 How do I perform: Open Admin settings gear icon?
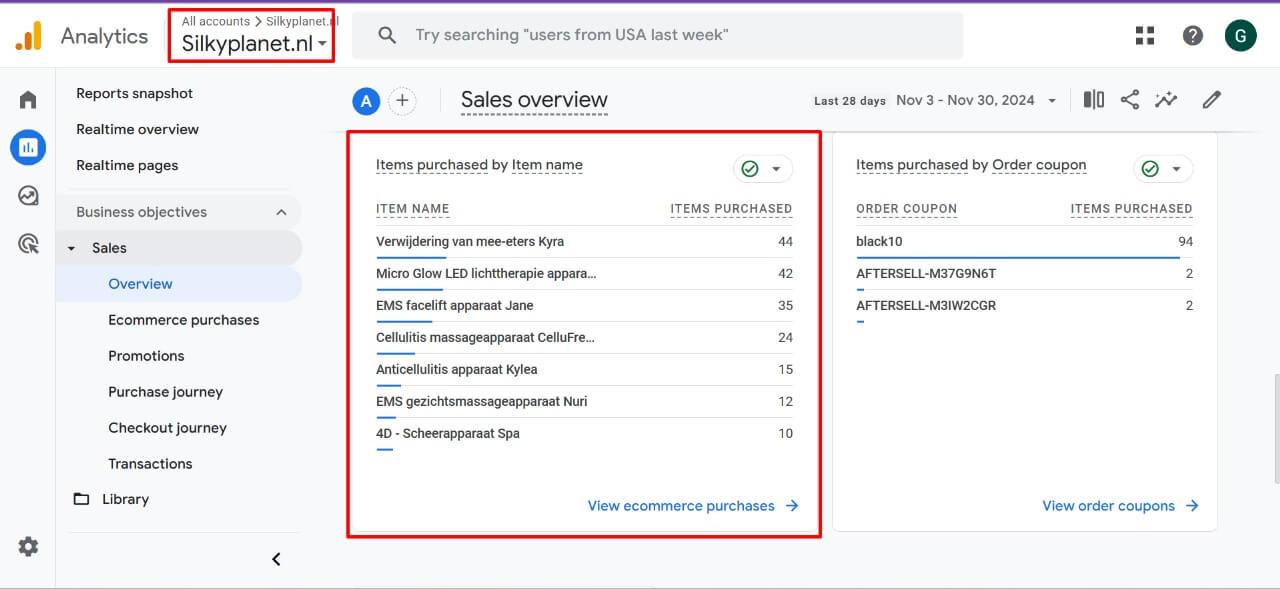pyautogui.click(x=28, y=546)
